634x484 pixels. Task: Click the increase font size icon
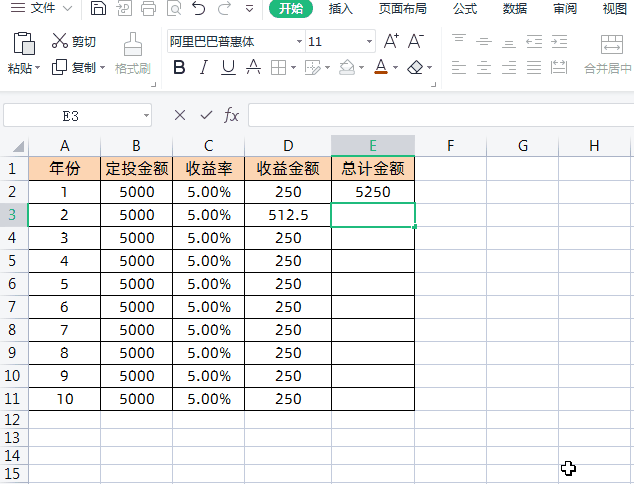tap(391, 42)
